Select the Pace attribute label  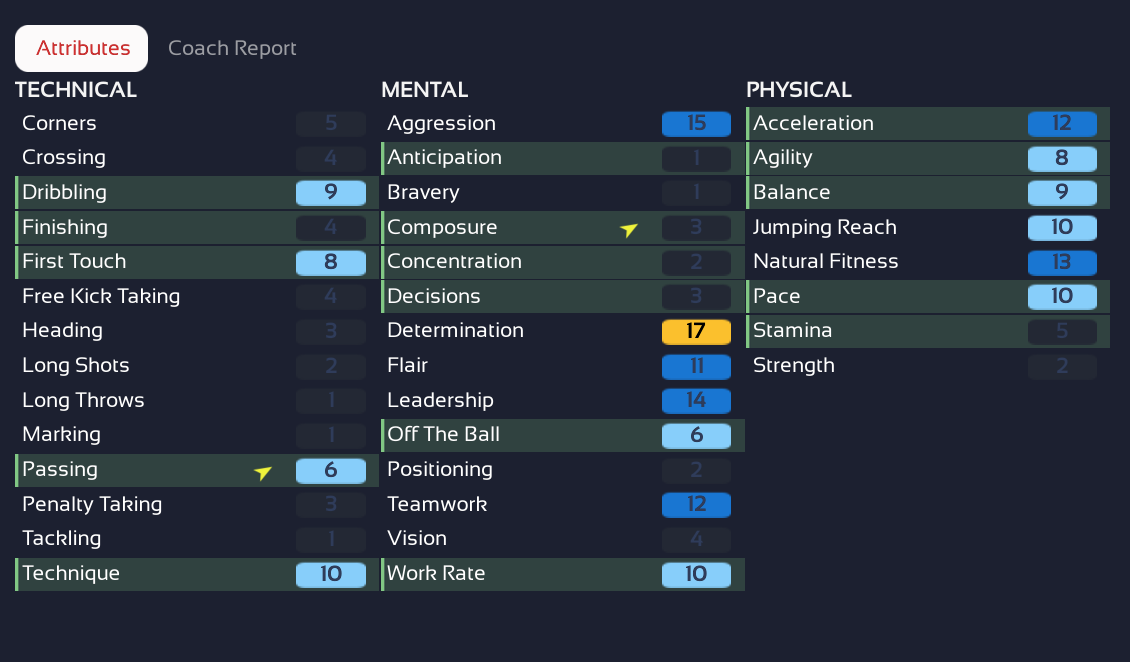point(776,297)
